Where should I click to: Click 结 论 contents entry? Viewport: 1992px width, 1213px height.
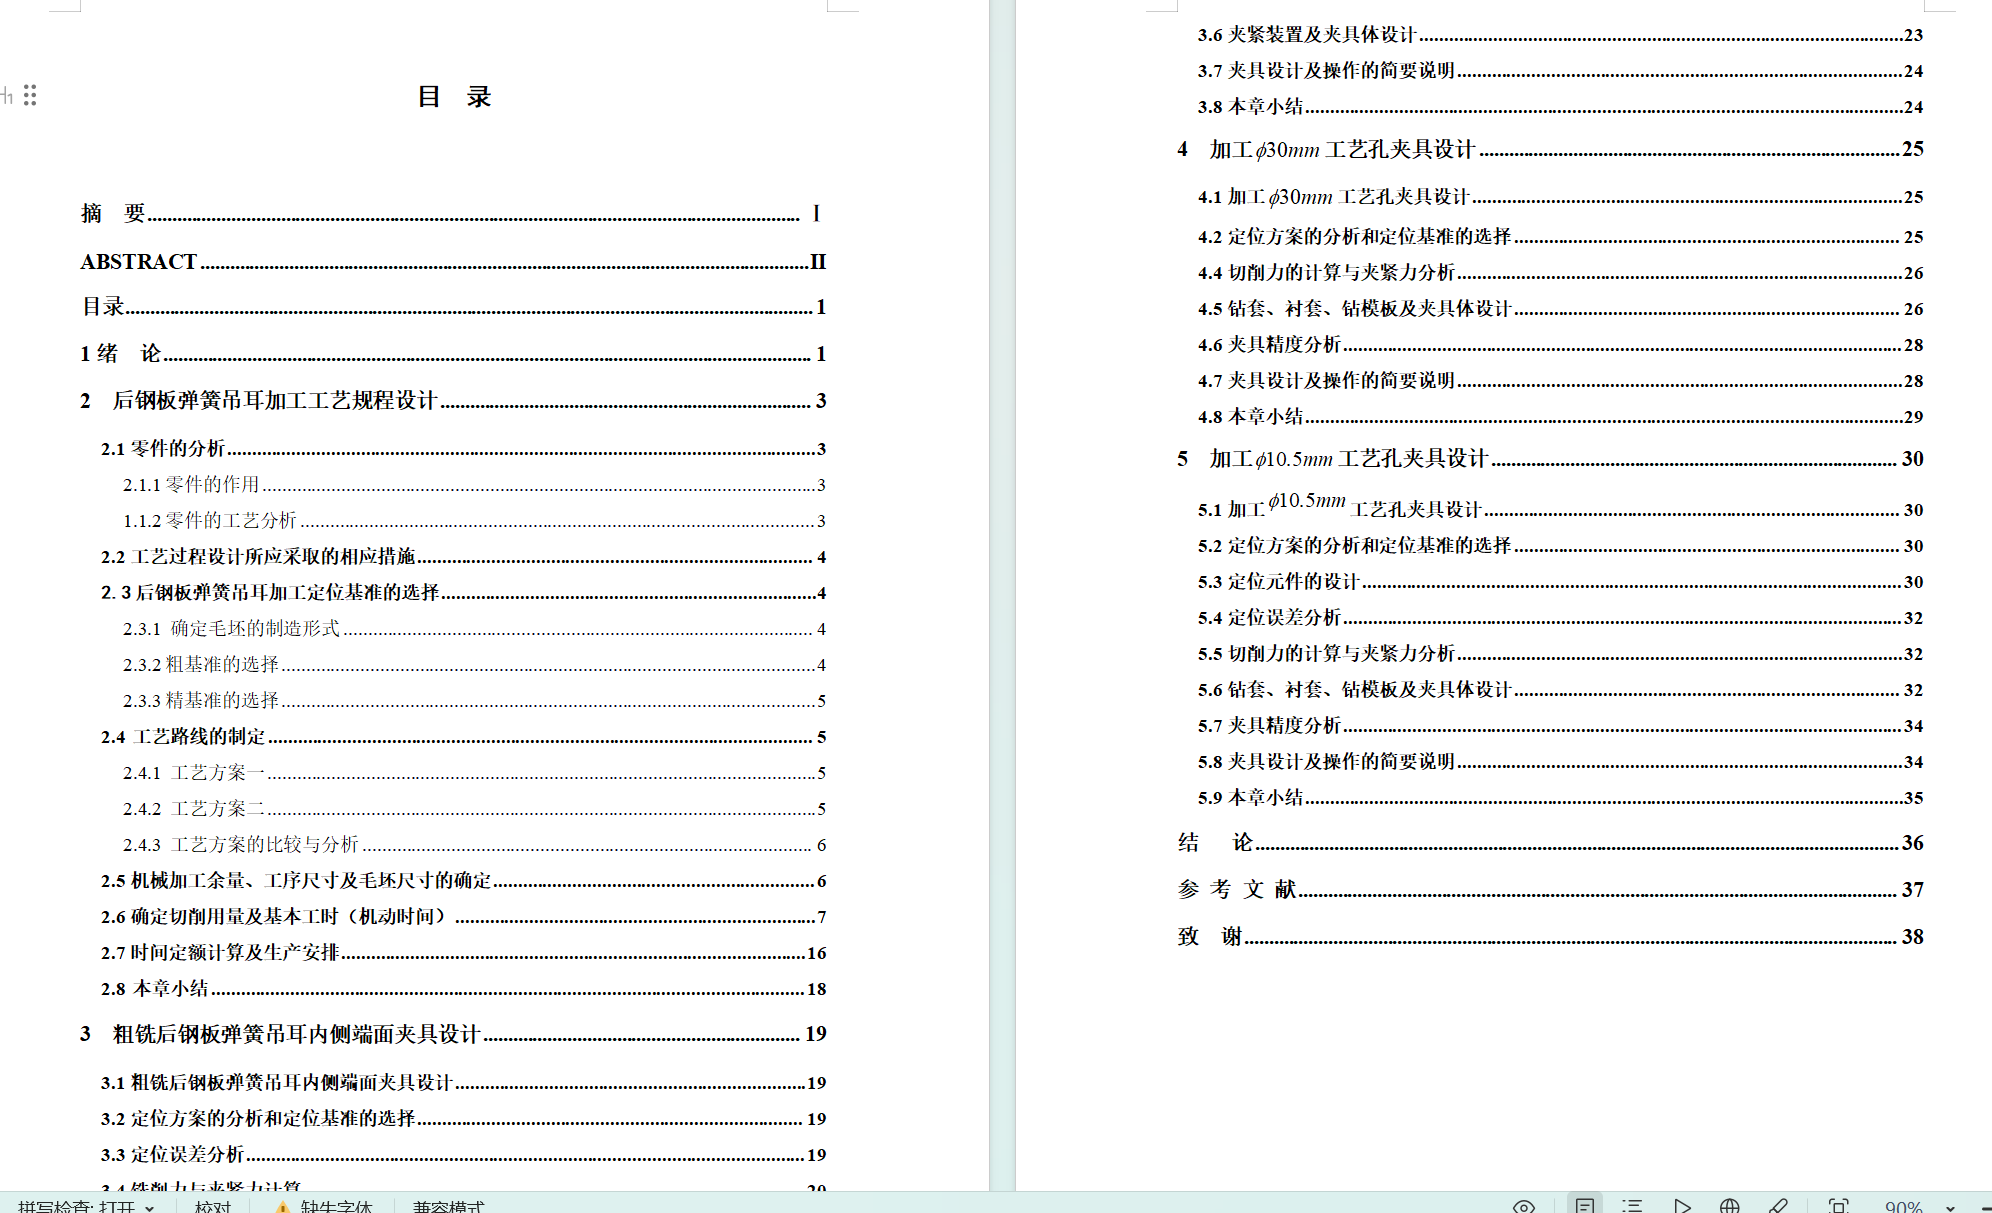[1550, 842]
